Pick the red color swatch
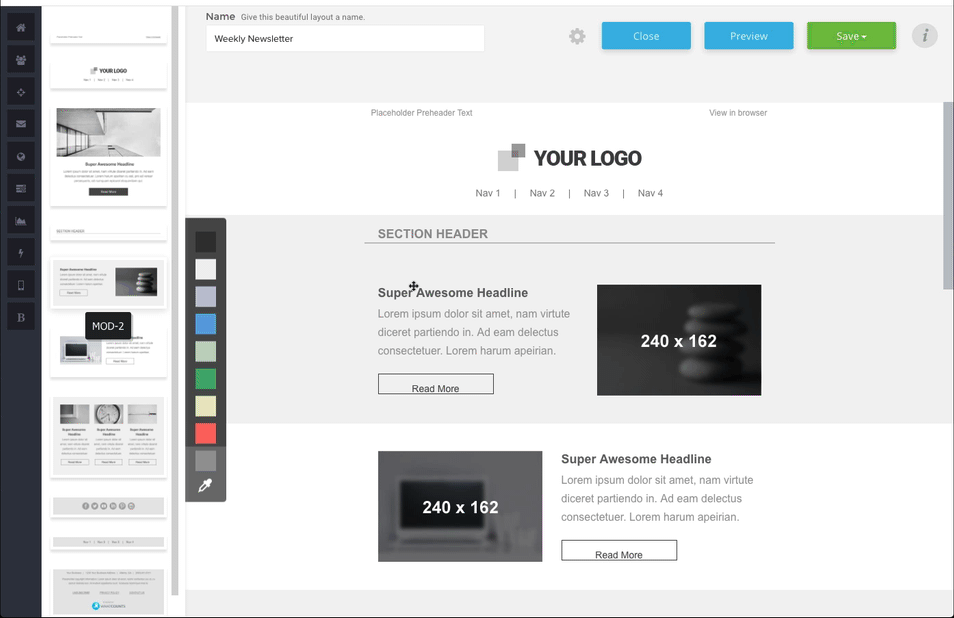 tap(205, 433)
